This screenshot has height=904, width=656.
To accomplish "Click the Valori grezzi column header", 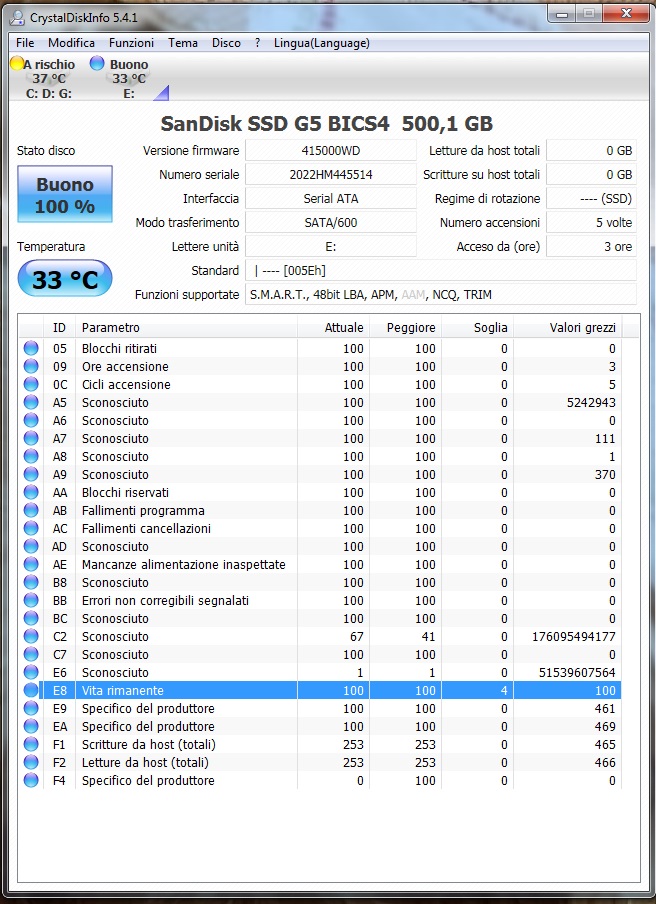I will (568, 327).
